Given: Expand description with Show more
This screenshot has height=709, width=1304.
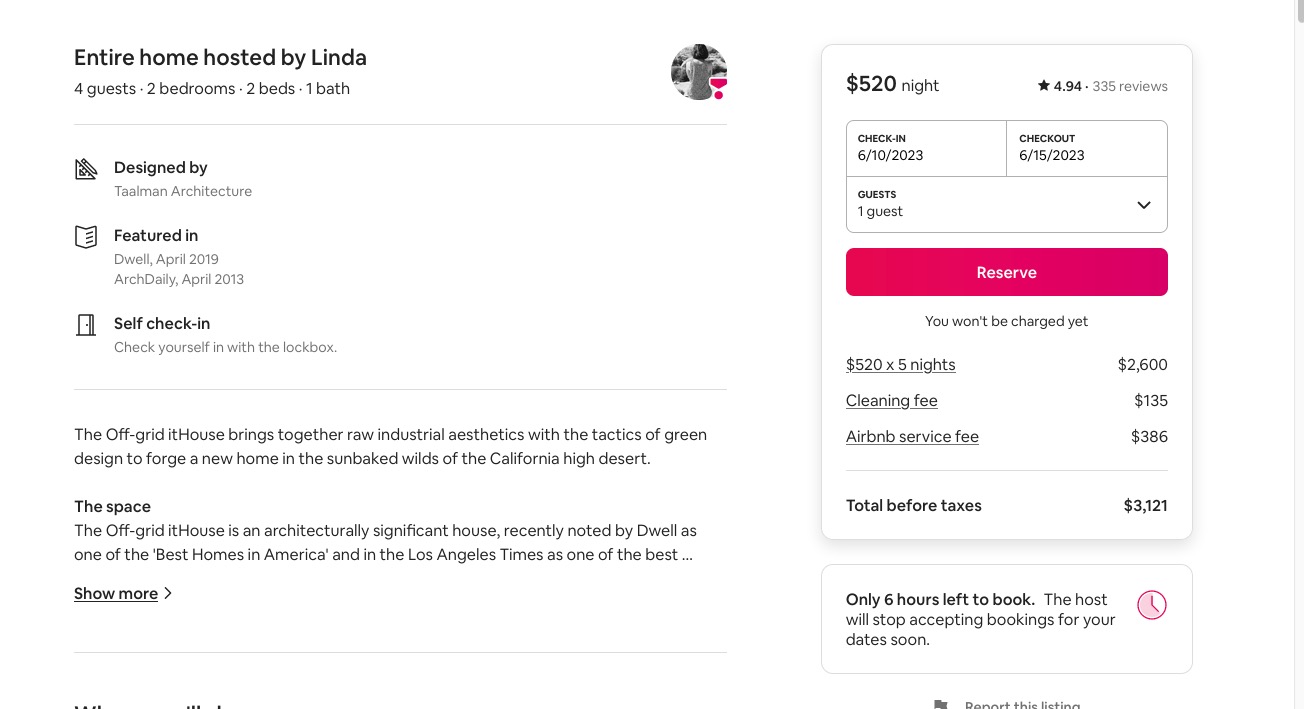Looking at the screenshot, I should 116,594.
